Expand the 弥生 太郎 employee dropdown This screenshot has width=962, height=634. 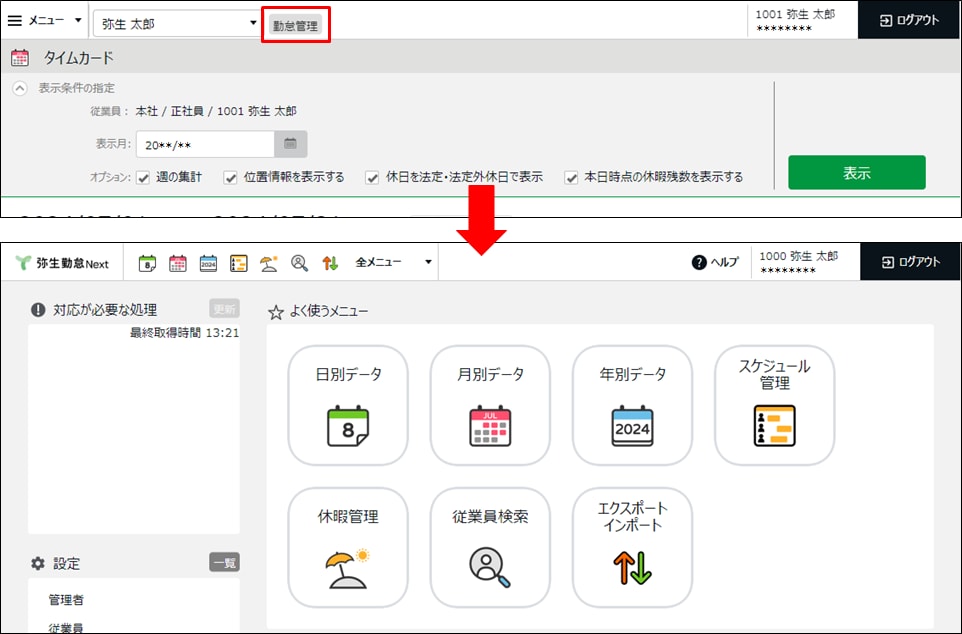click(x=177, y=23)
